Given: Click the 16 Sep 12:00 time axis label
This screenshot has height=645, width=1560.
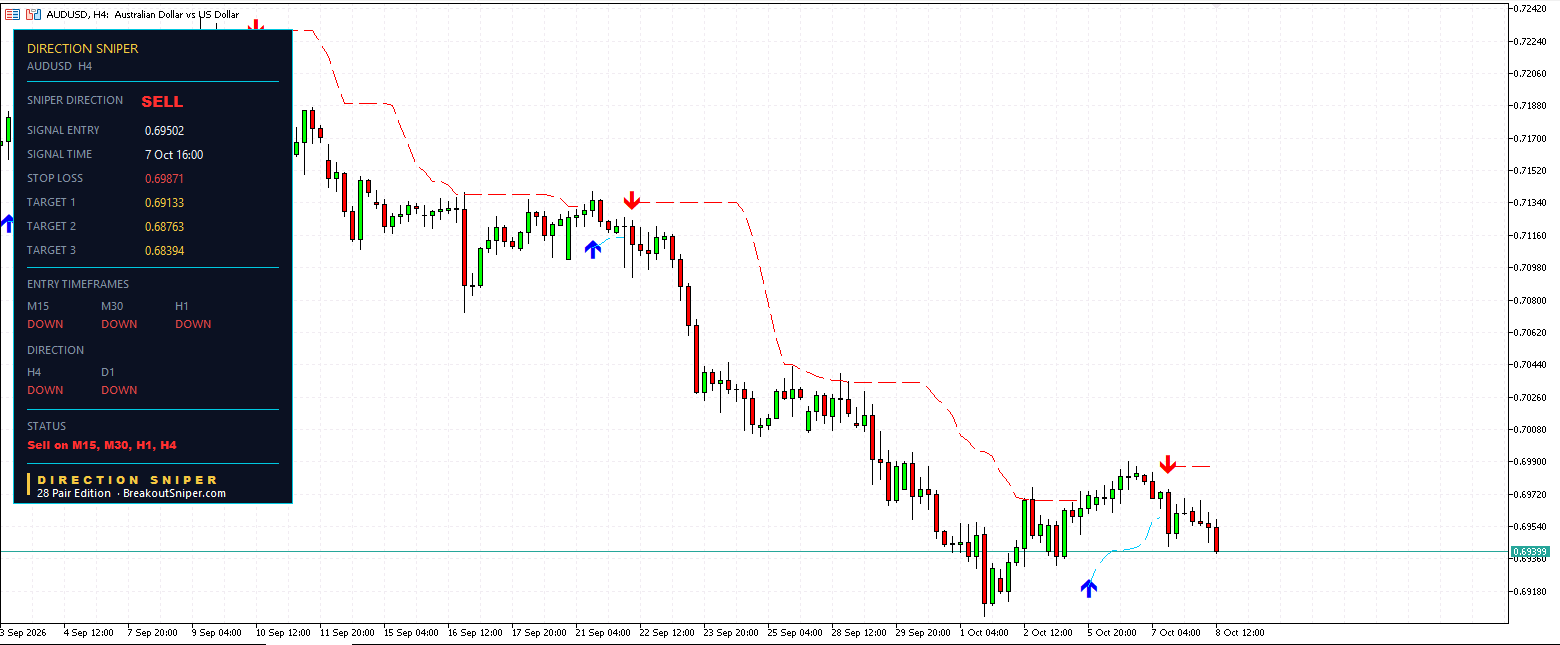Looking at the screenshot, I should [x=475, y=633].
